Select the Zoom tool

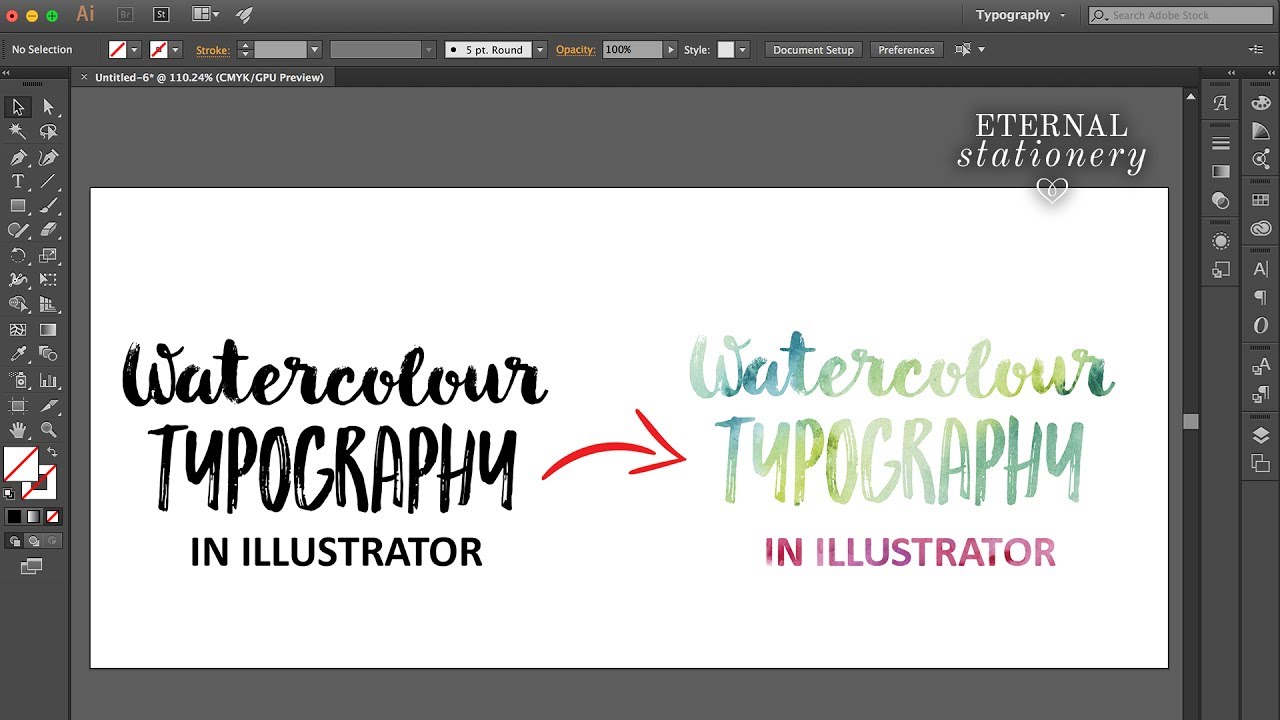click(48, 430)
